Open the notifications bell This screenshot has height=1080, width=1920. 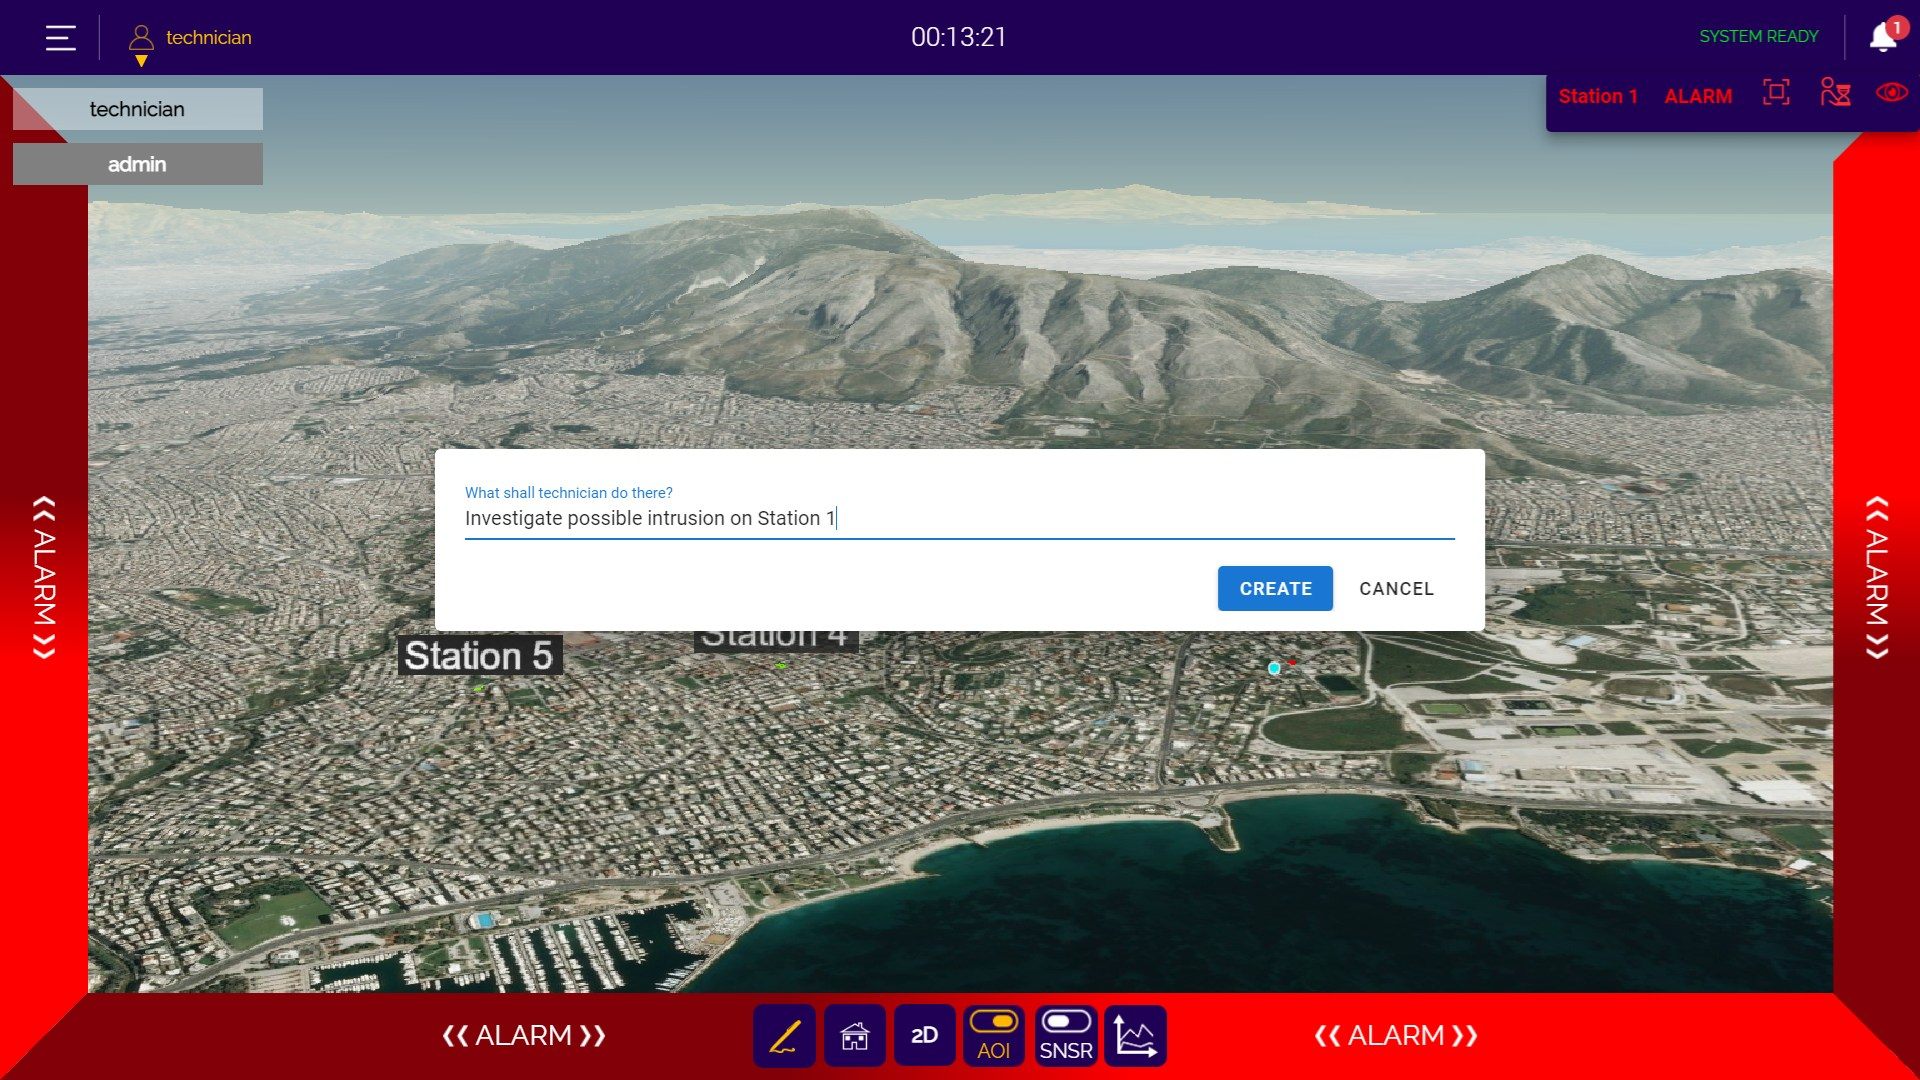point(1883,37)
